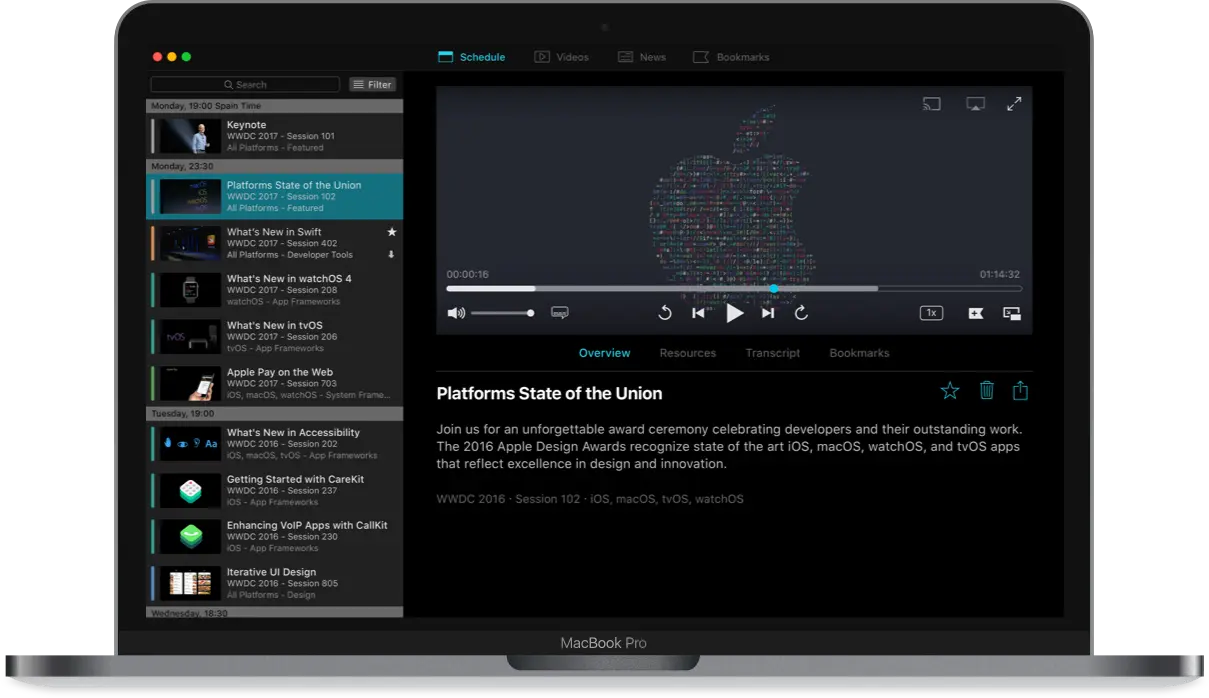Jump to next track
The image size is (1209, 698).
(x=768, y=313)
